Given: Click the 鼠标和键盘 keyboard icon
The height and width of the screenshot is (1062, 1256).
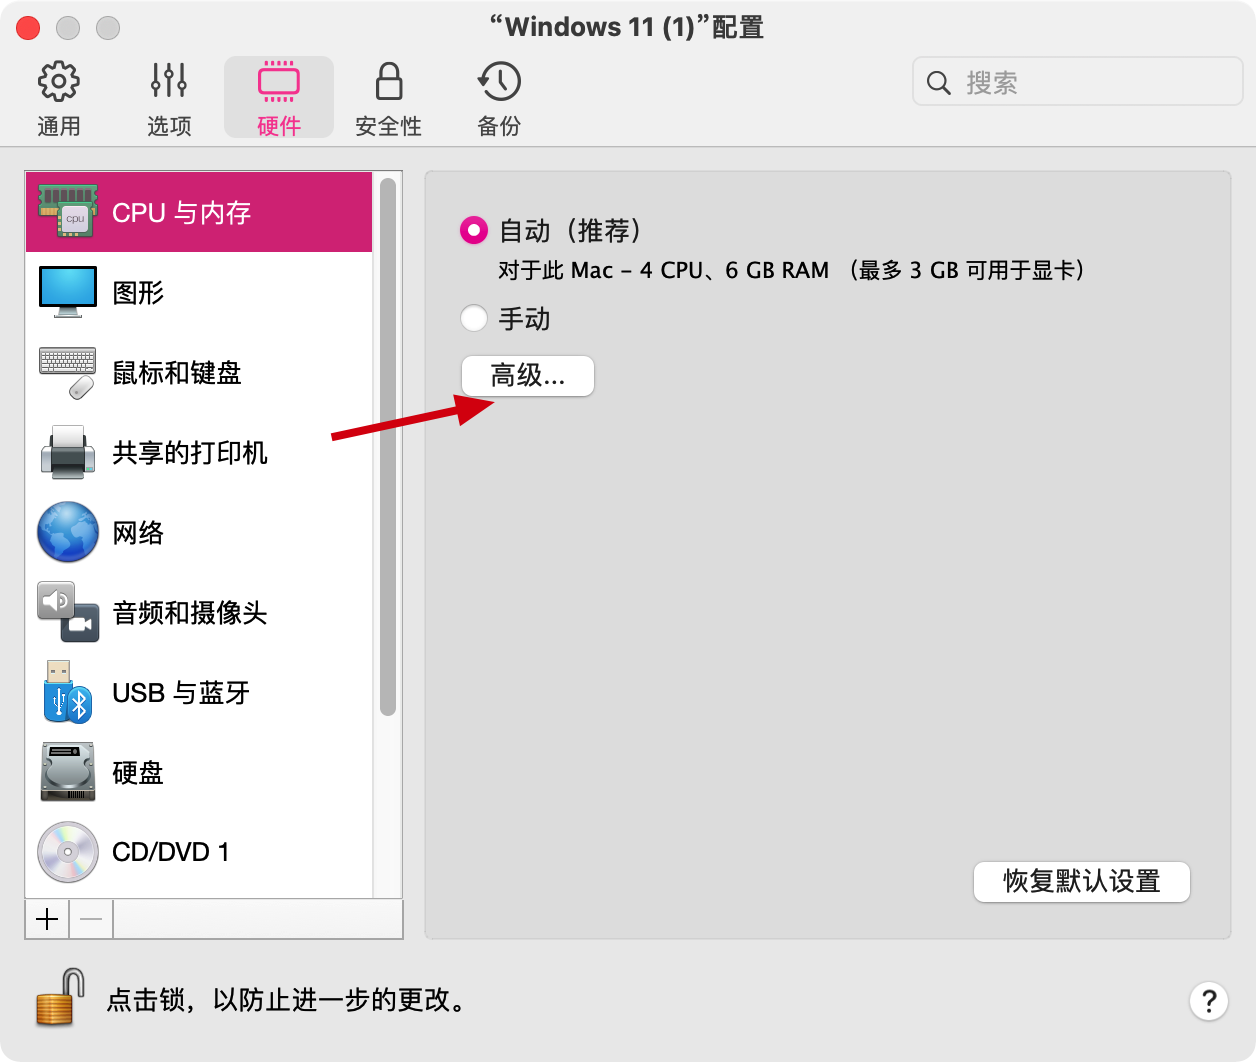Looking at the screenshot, I should point(68,372).
